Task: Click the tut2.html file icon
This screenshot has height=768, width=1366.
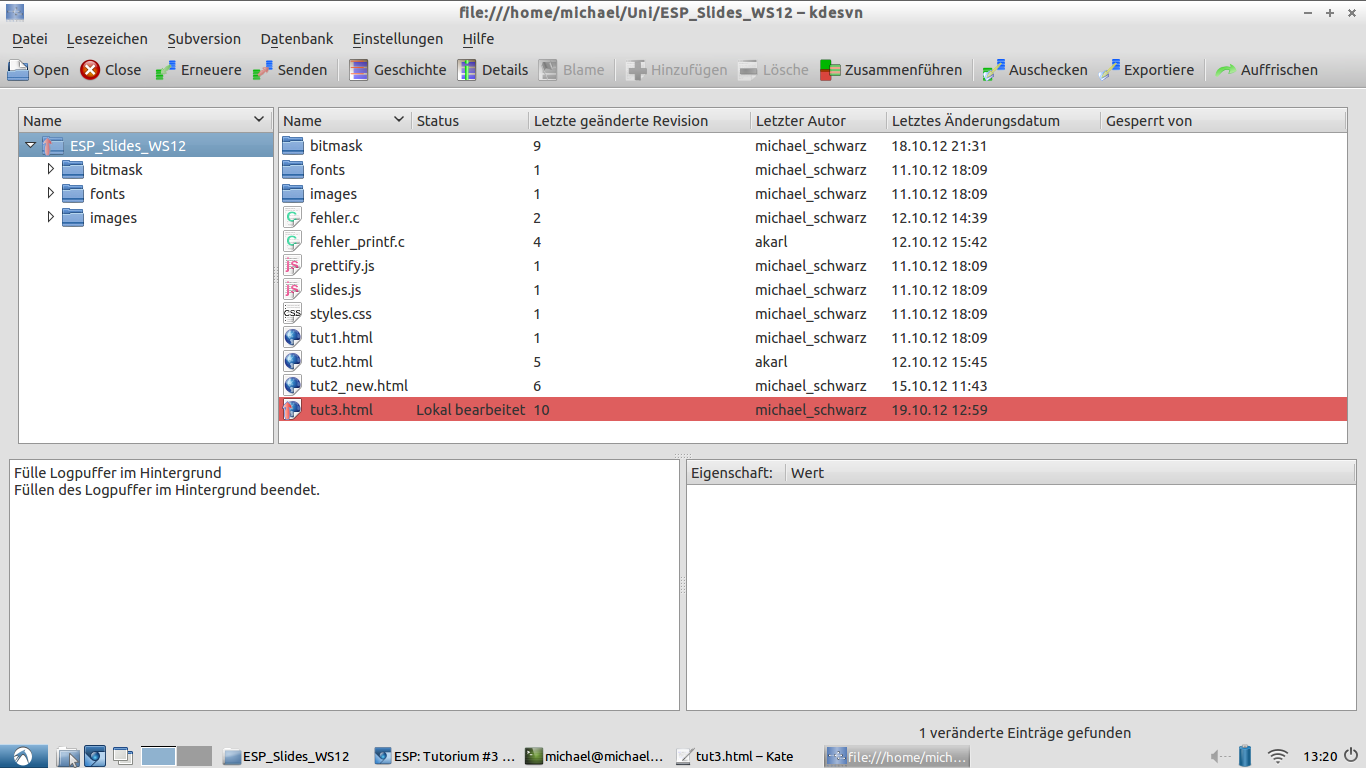Action: tap(292, 361)
